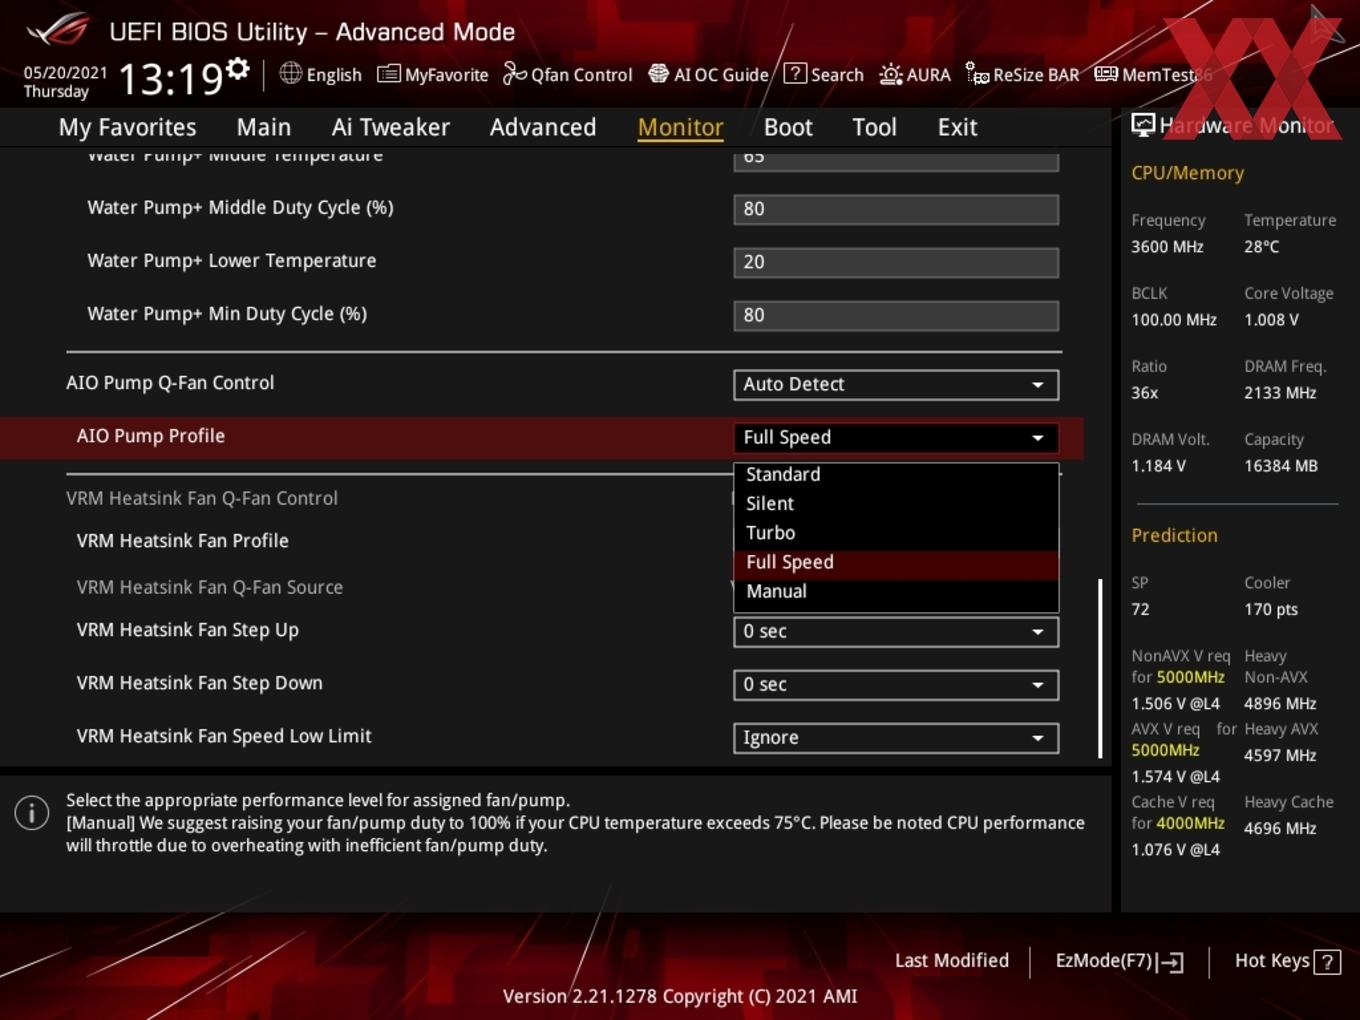Toggle ReSize BAR icon
This screenshot has height=1020, width=1360.
tap(977, 73)
